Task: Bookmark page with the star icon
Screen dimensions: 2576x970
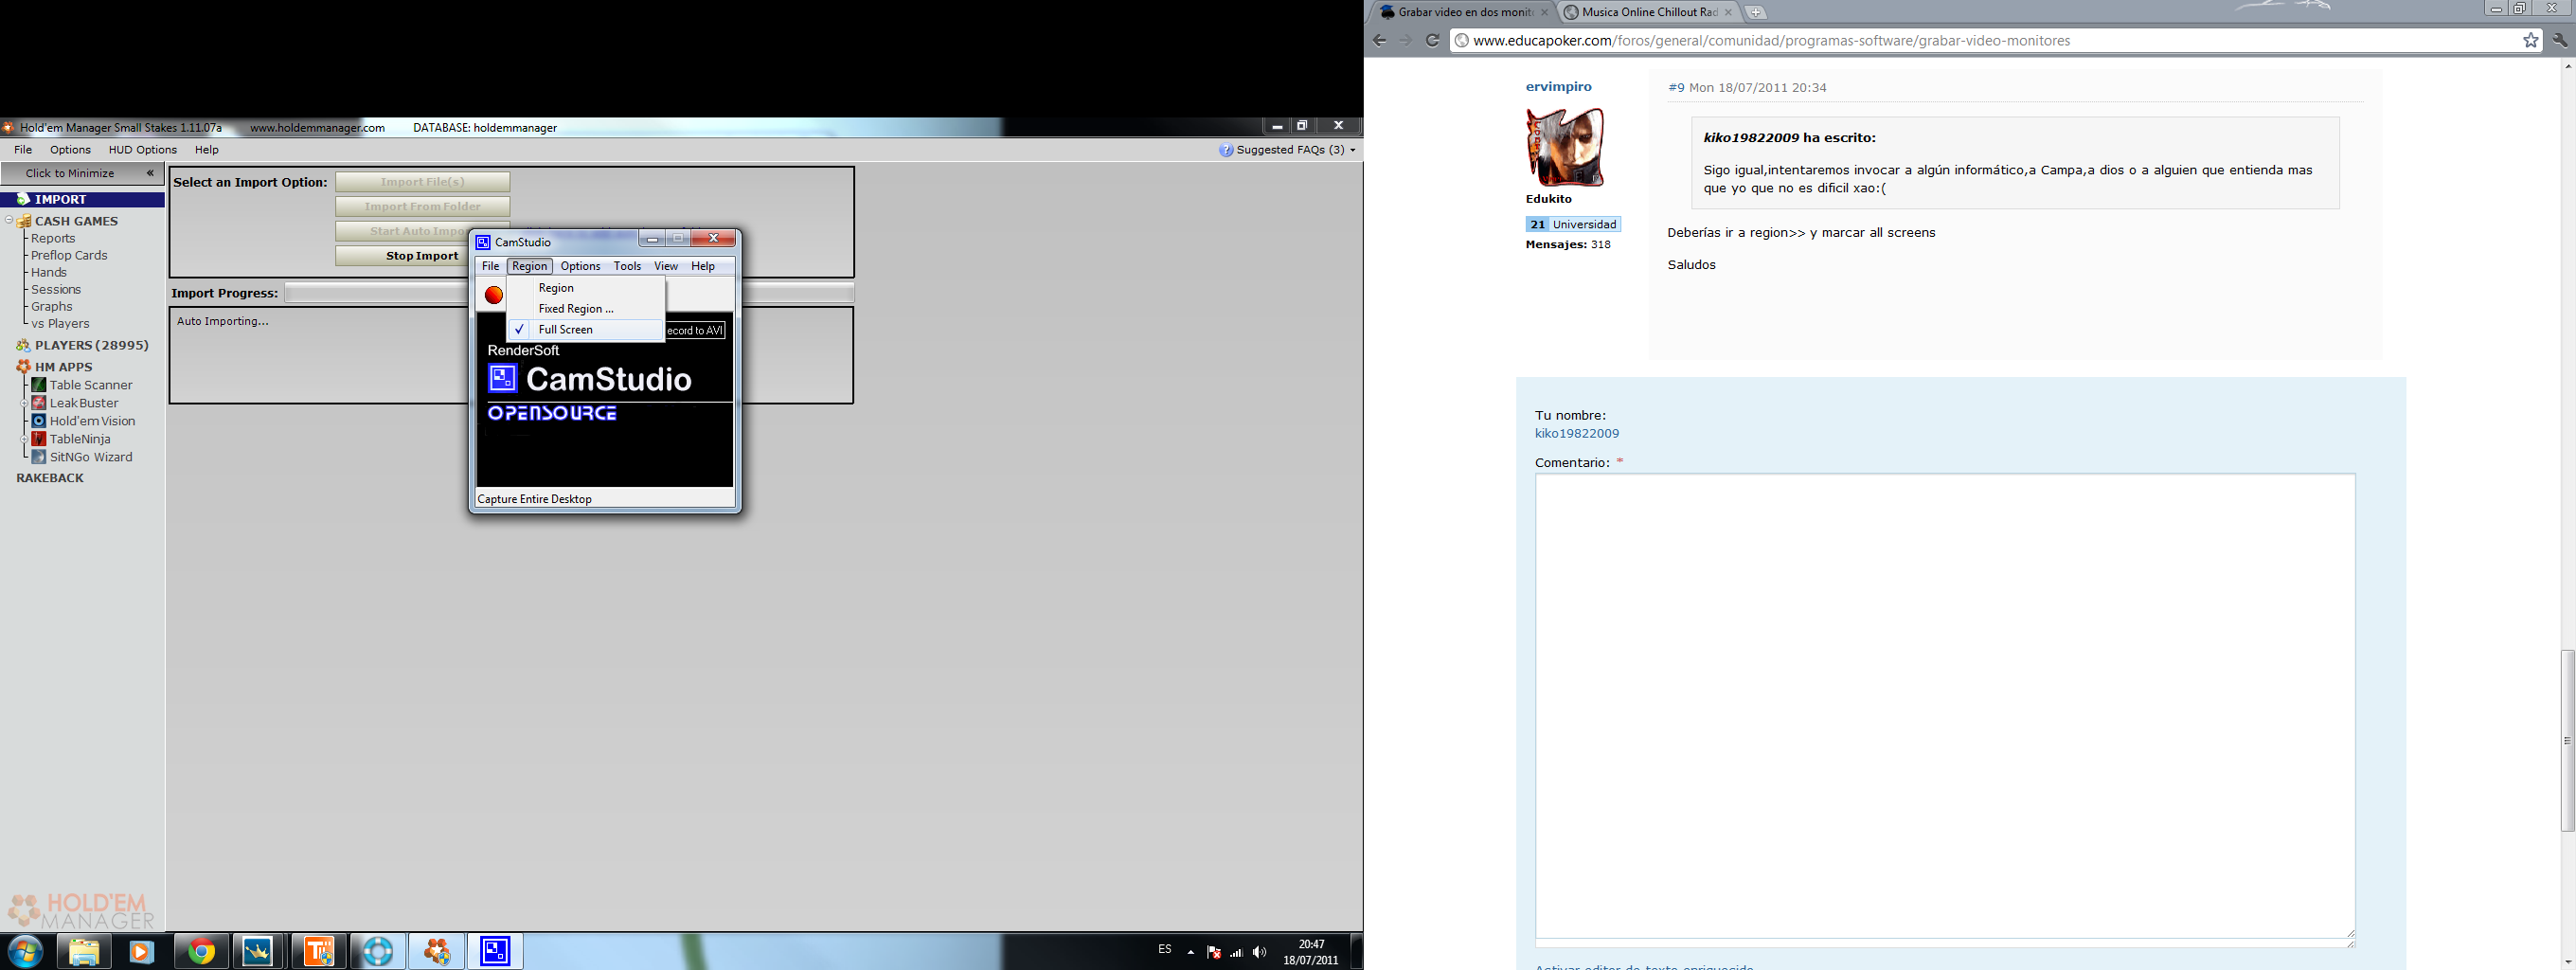Action: point(2530,41)
